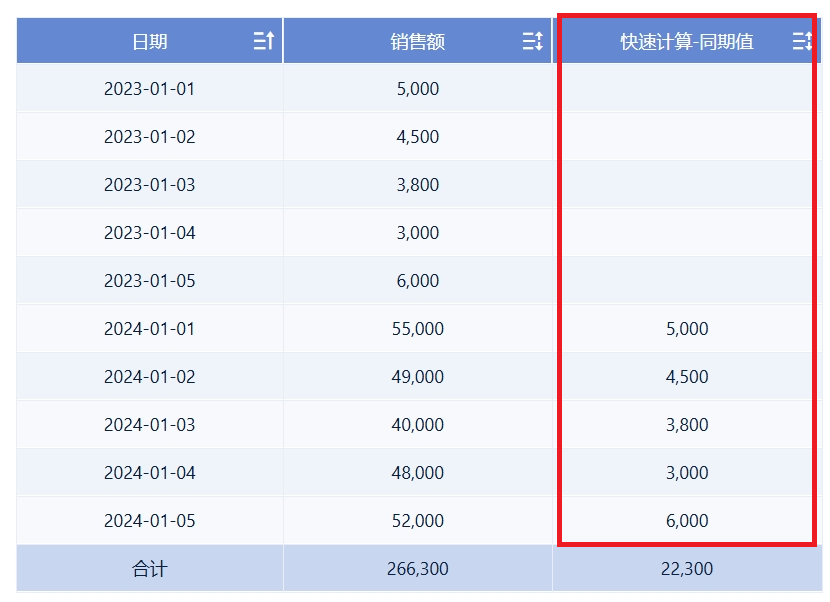Click the 6,000 same-period value for 2024-01-05
This screenshot has height=602, width=830.
(x=687, y=520)
